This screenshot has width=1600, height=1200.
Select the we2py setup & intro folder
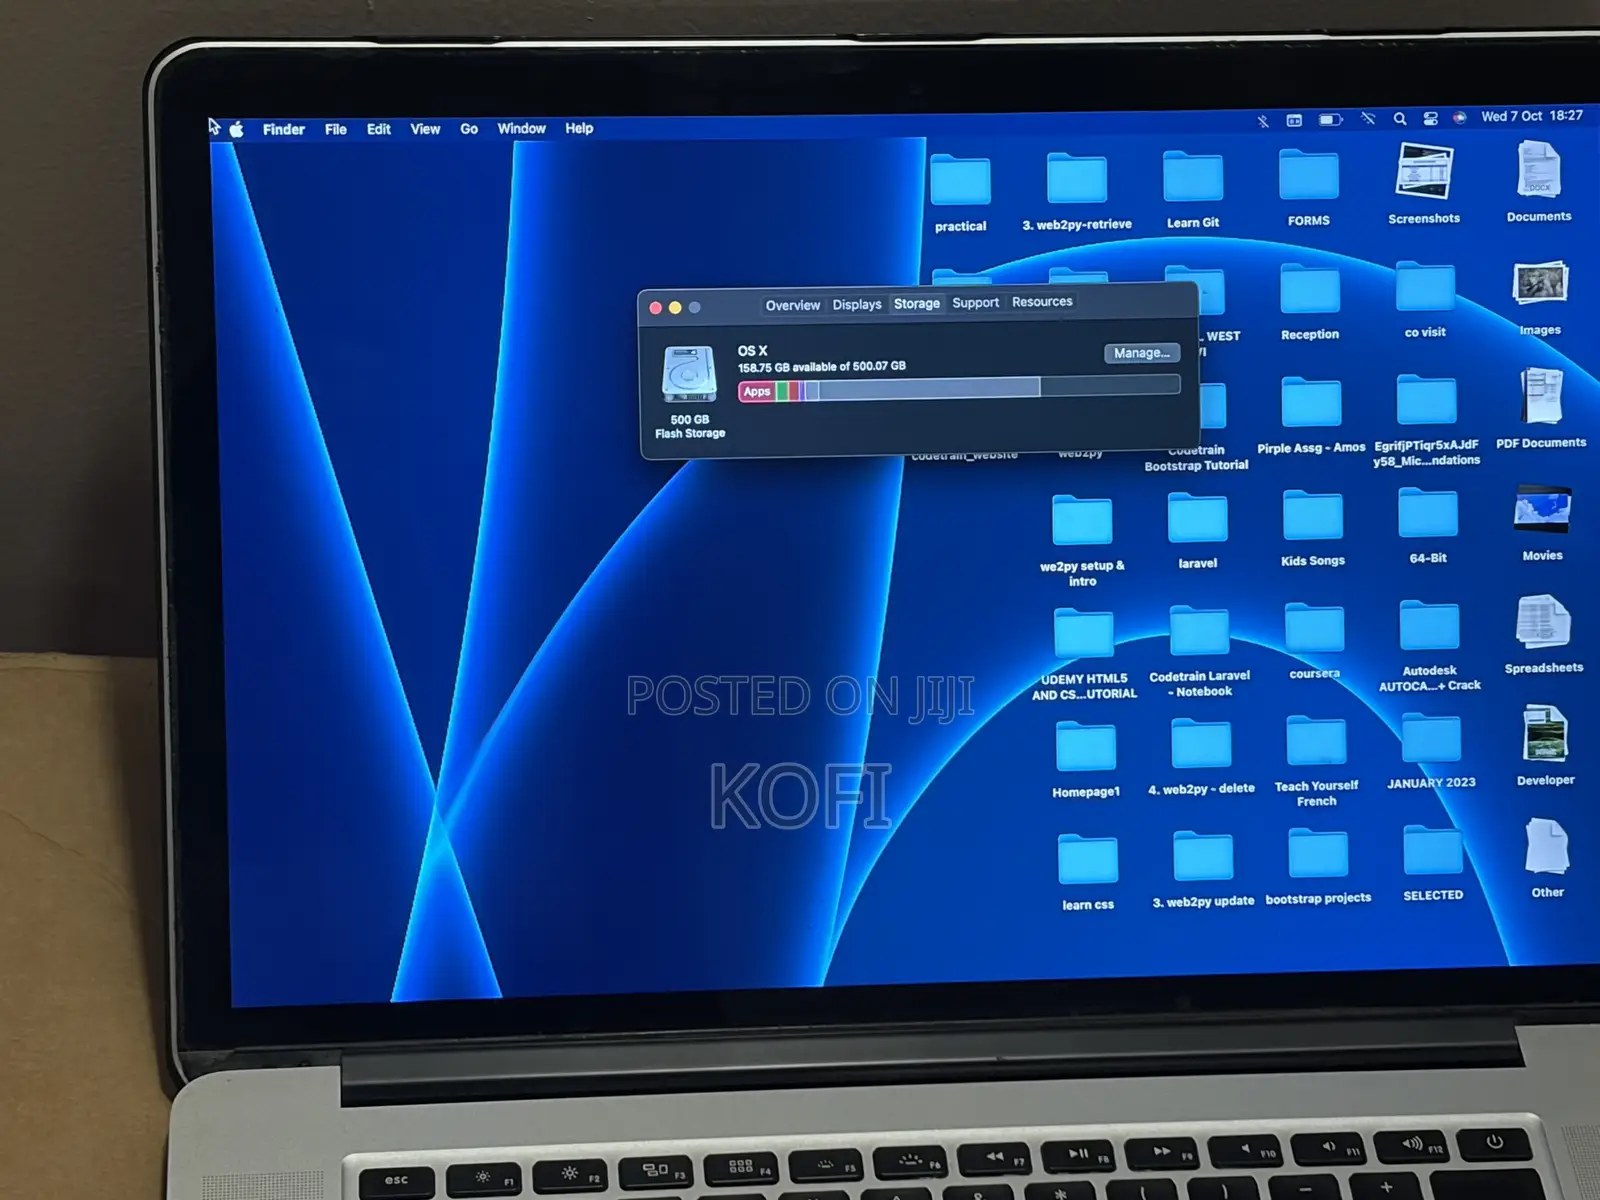point(1082,522)
